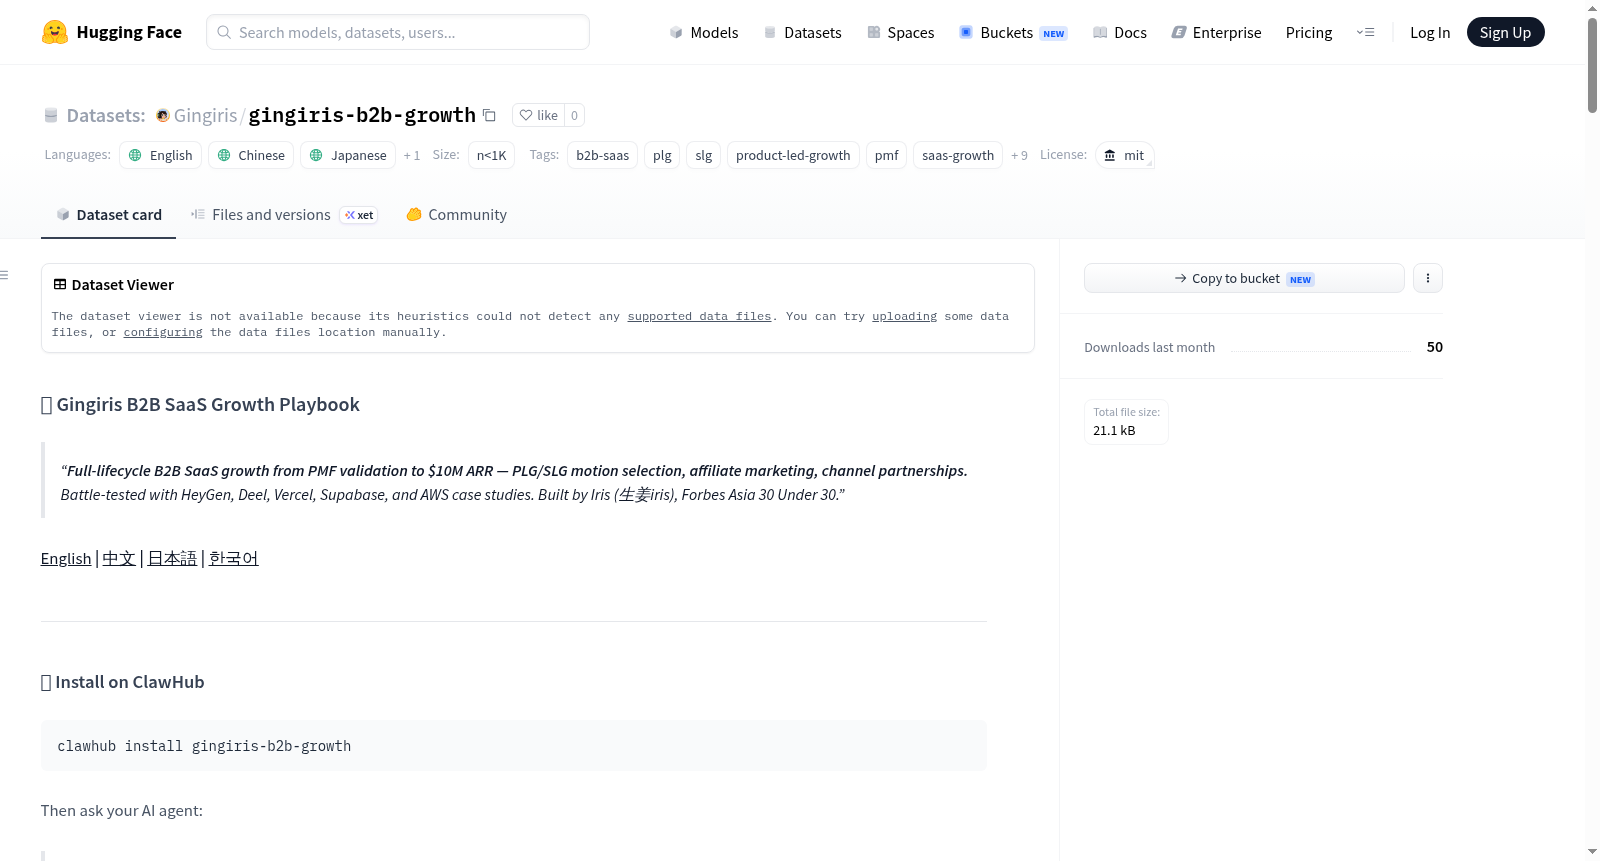This screenshot has height=861, width=1600.
Task: Focus the search models input field
Action: [398, 32]
